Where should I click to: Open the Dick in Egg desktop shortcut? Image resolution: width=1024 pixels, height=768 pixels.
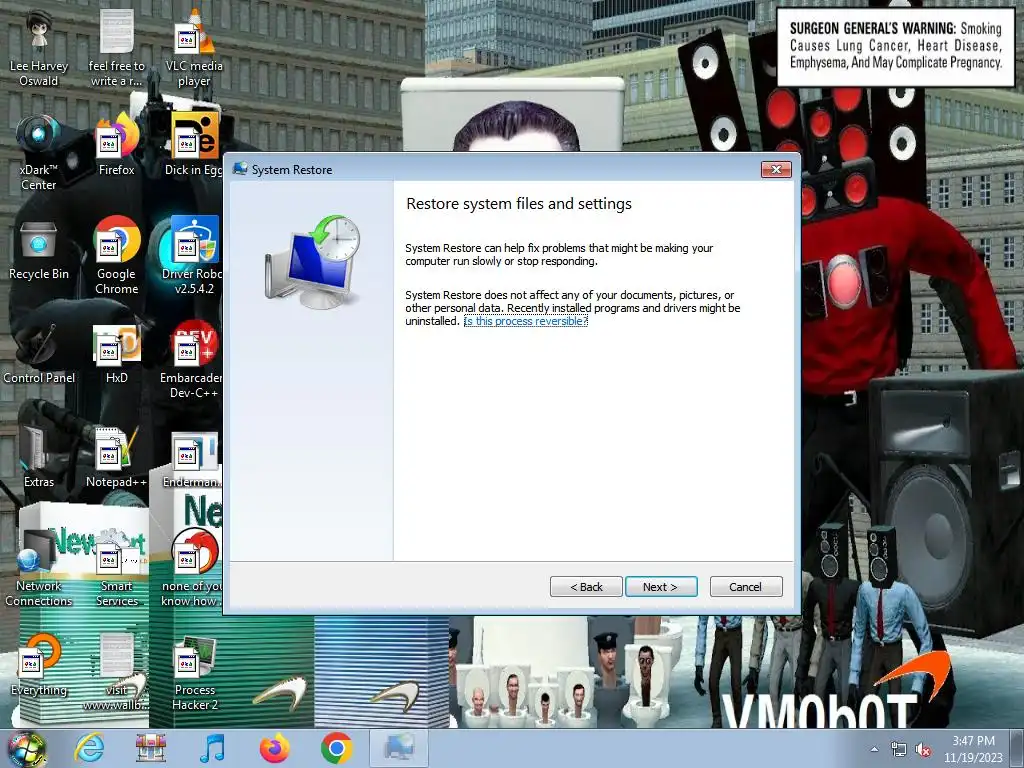[x=194, y=146]
